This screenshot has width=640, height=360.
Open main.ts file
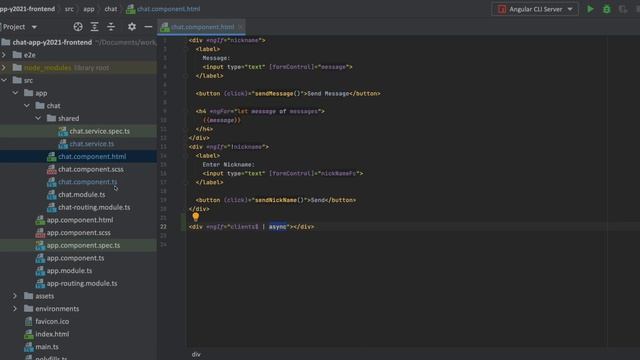pyautogui.click(x=47, y=347)
